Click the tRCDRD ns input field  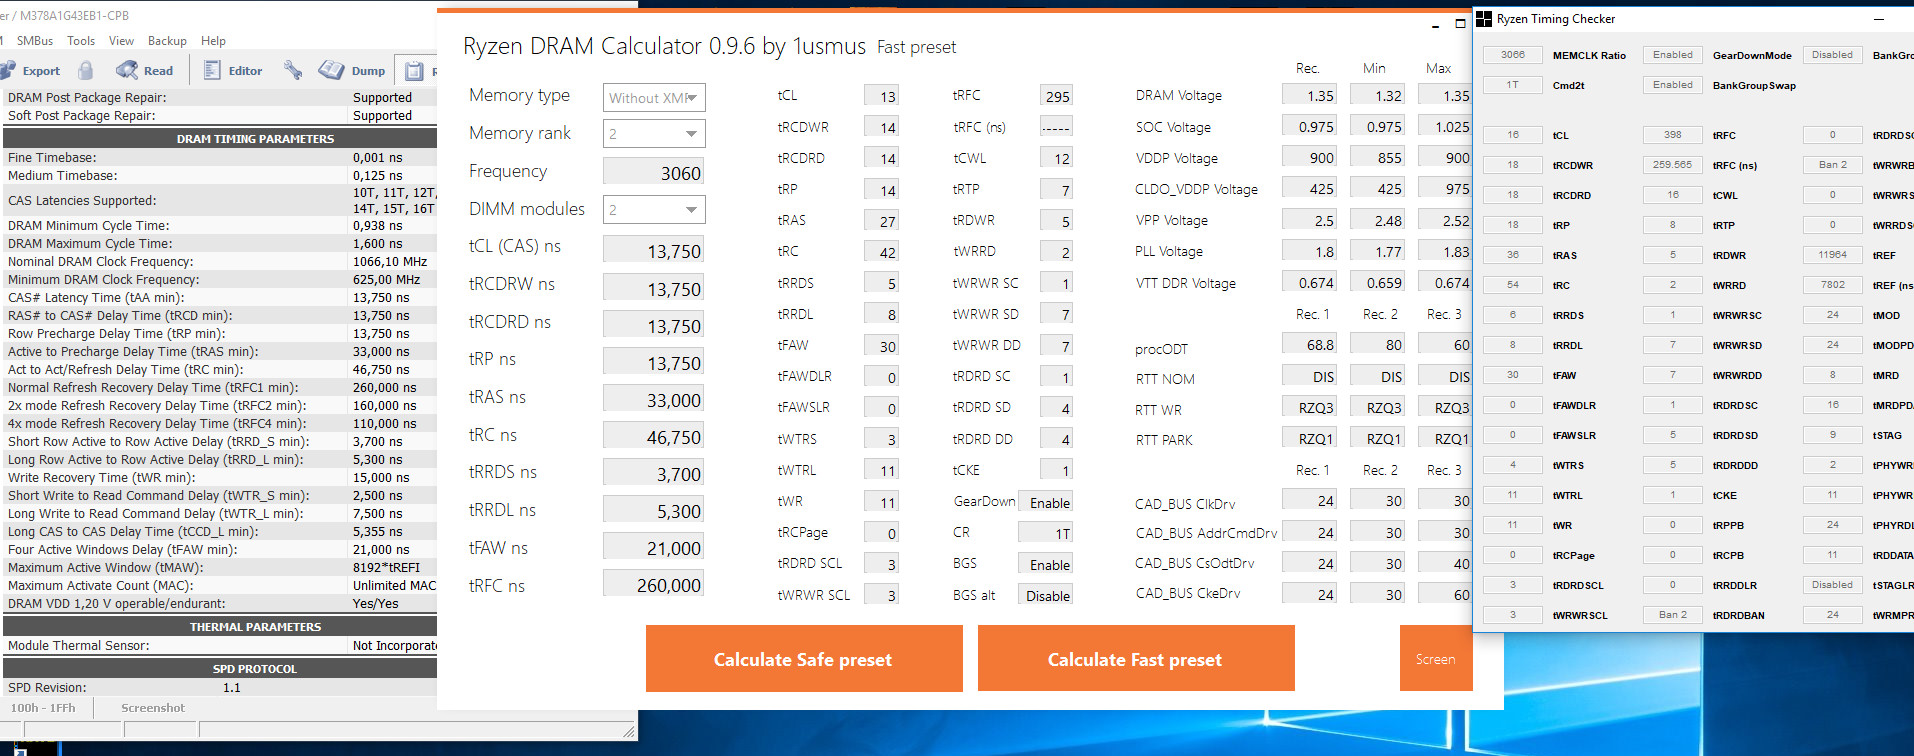pyautogui.click(x=654, y=325)
